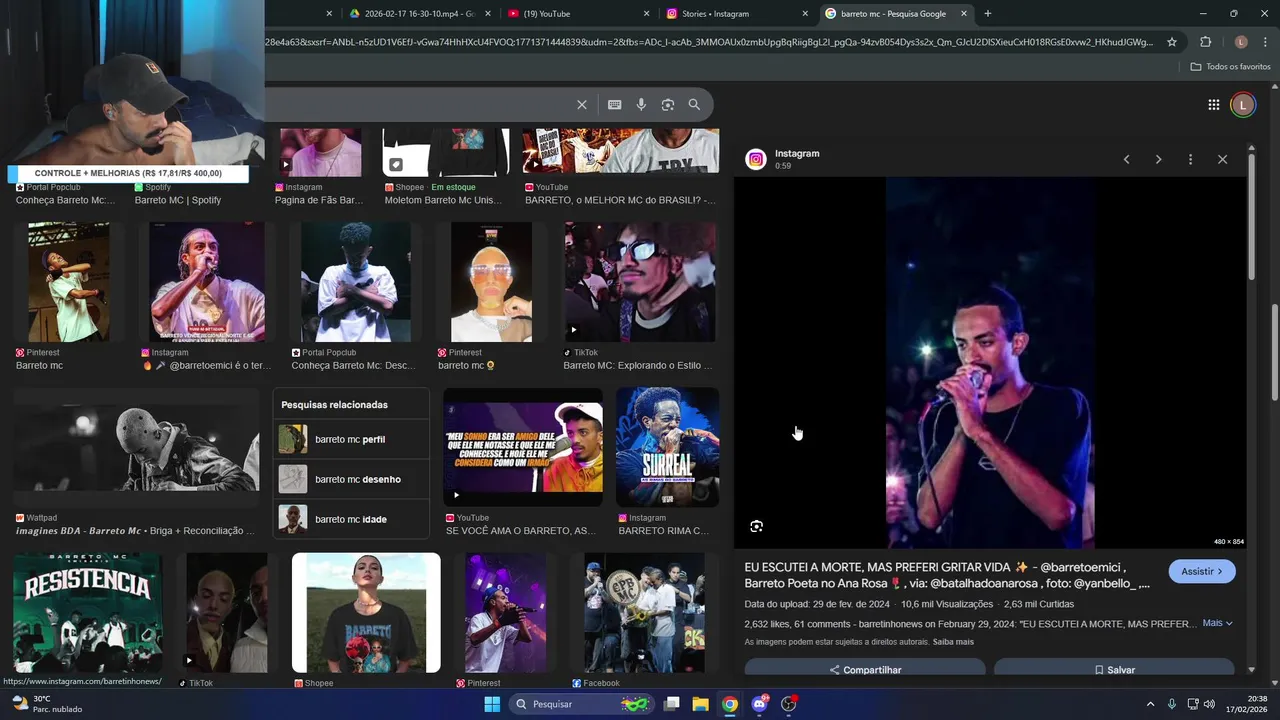This screenshot has width=1280, height=720.
Task: Open the Saiba mais copyright link
Action: click(x=953, y=642)
